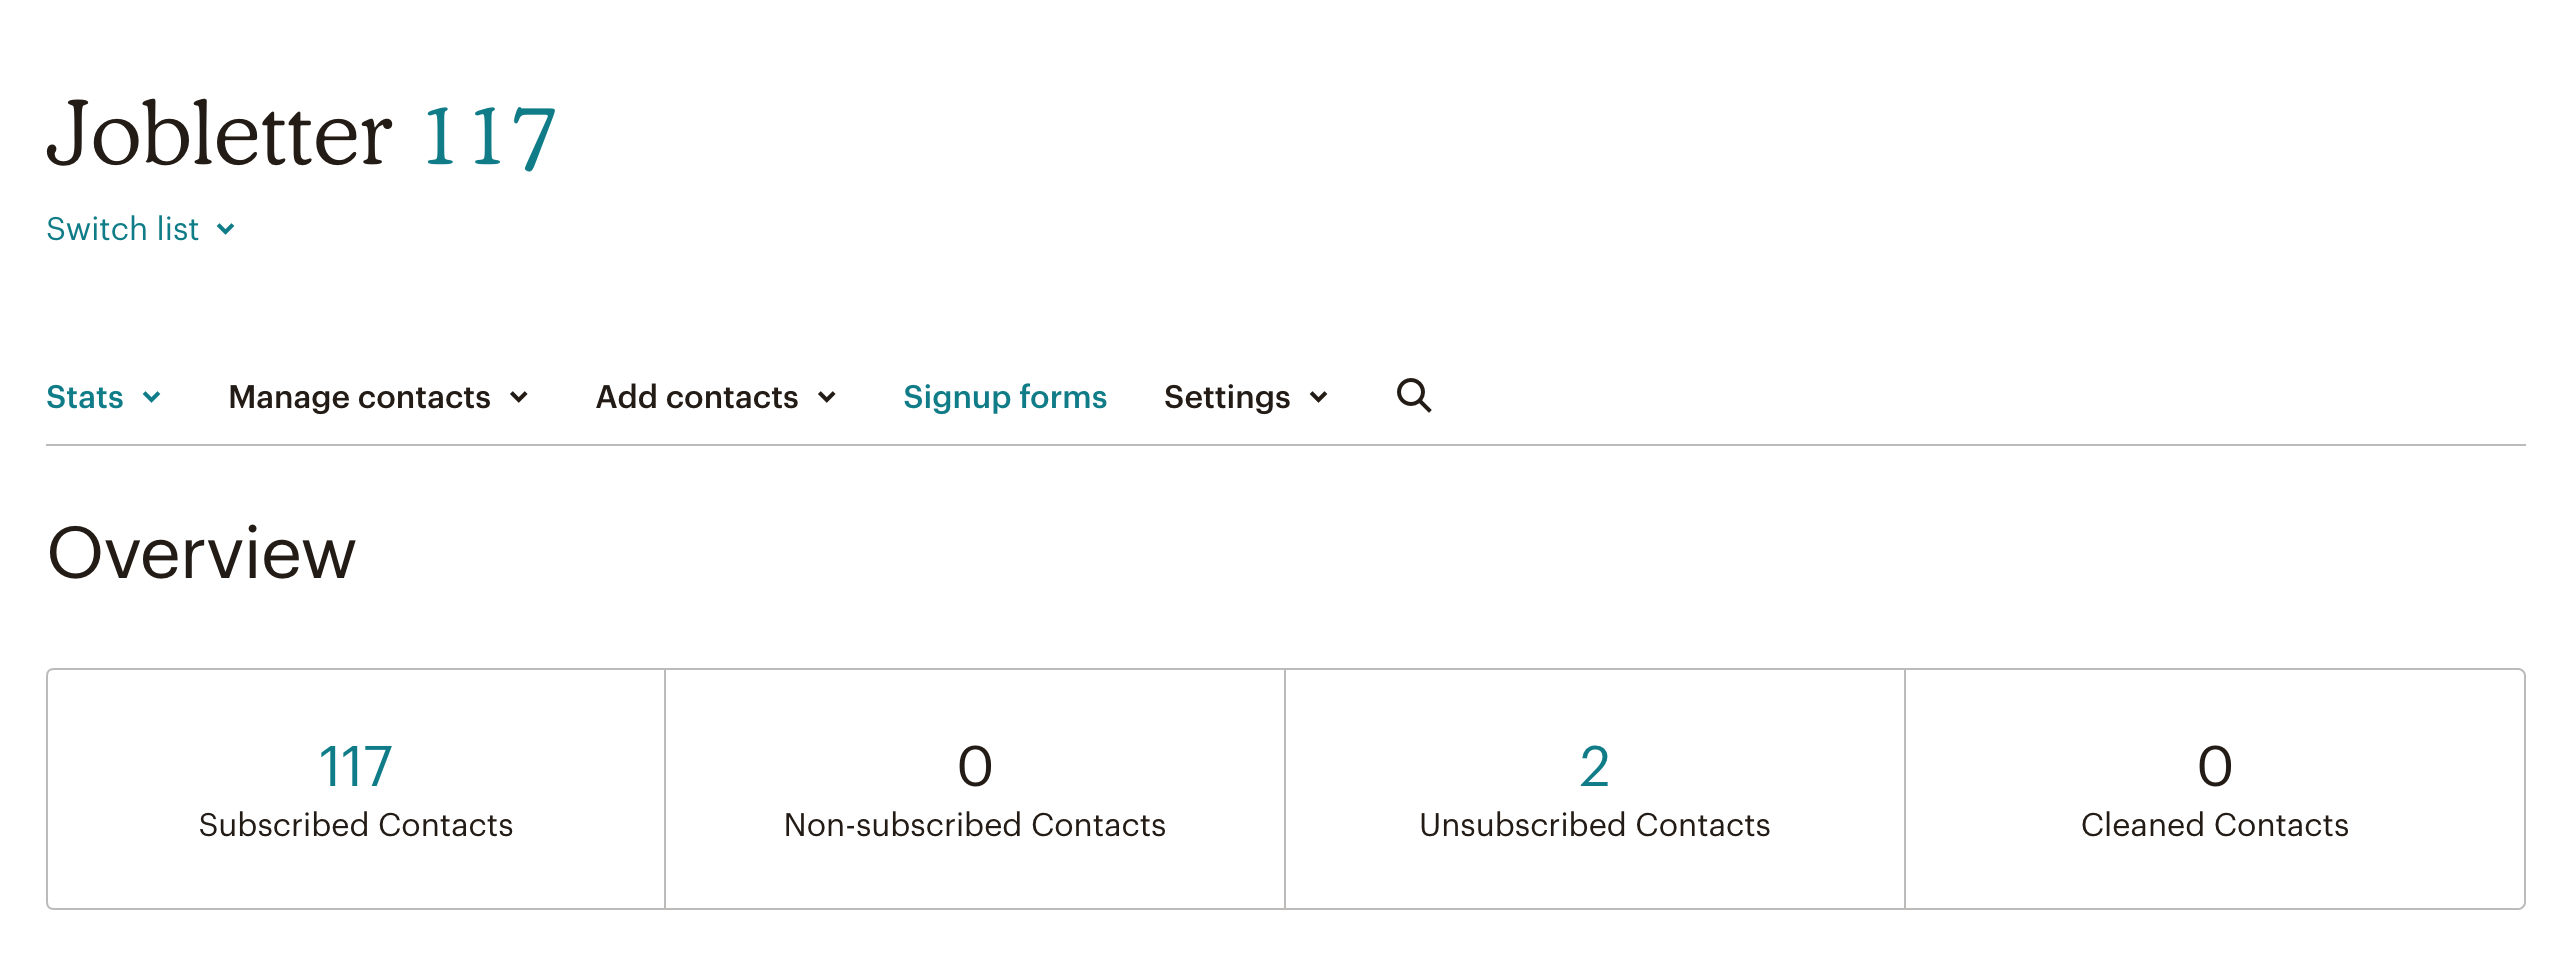The height and width of the screenshot is (972, 2564).
Task: Select the Non-subscribed Contacts label
Action: click(974, 825)
